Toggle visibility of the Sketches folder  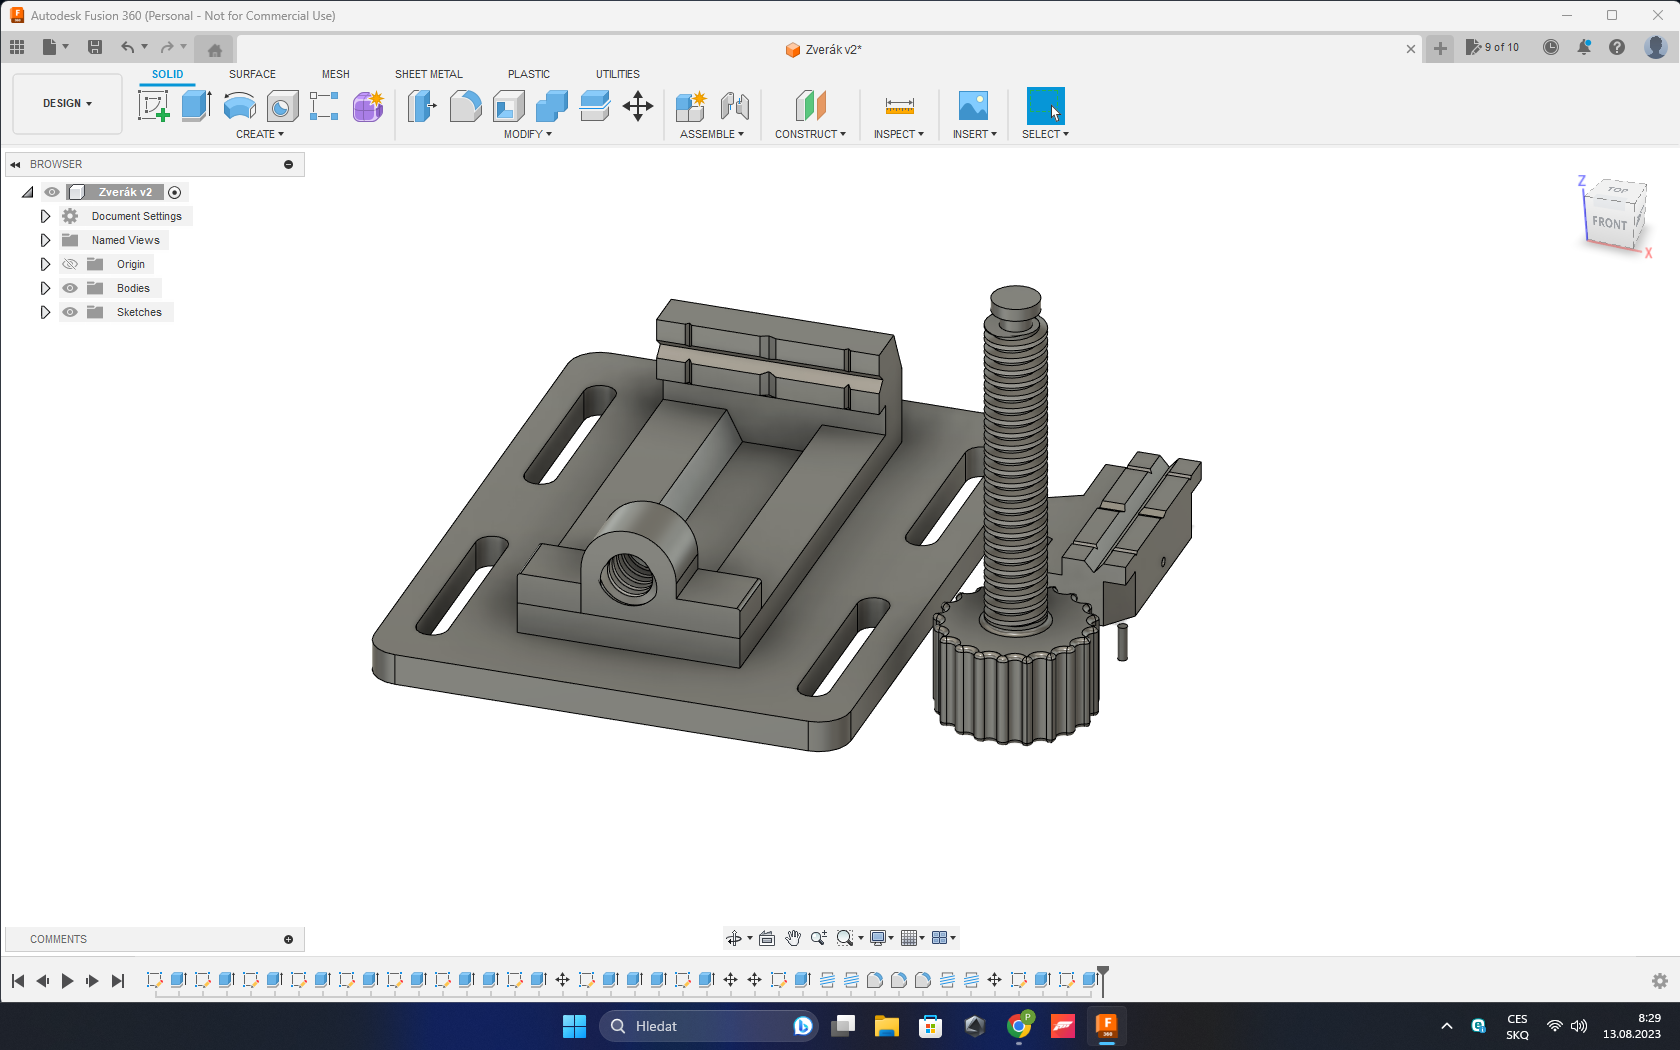pos(69,312)
